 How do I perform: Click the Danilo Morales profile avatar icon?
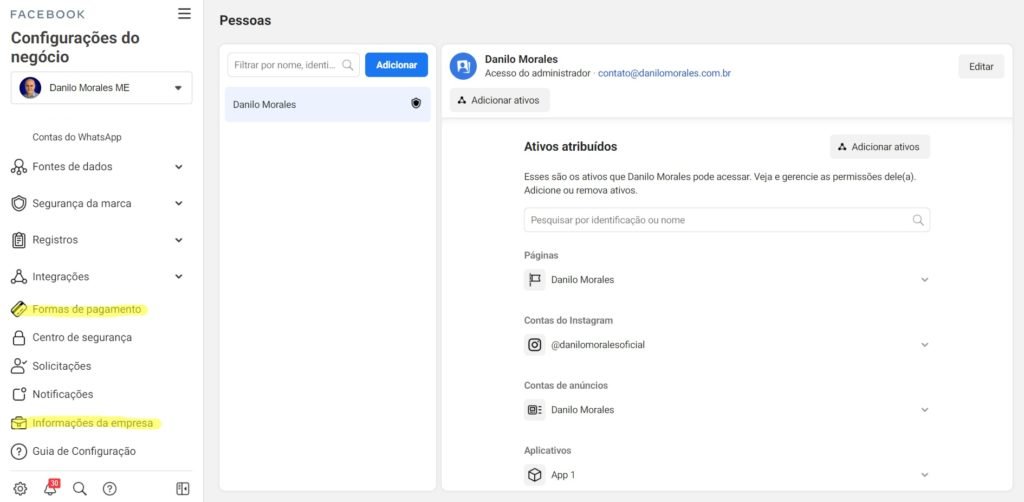pos(463,67)
